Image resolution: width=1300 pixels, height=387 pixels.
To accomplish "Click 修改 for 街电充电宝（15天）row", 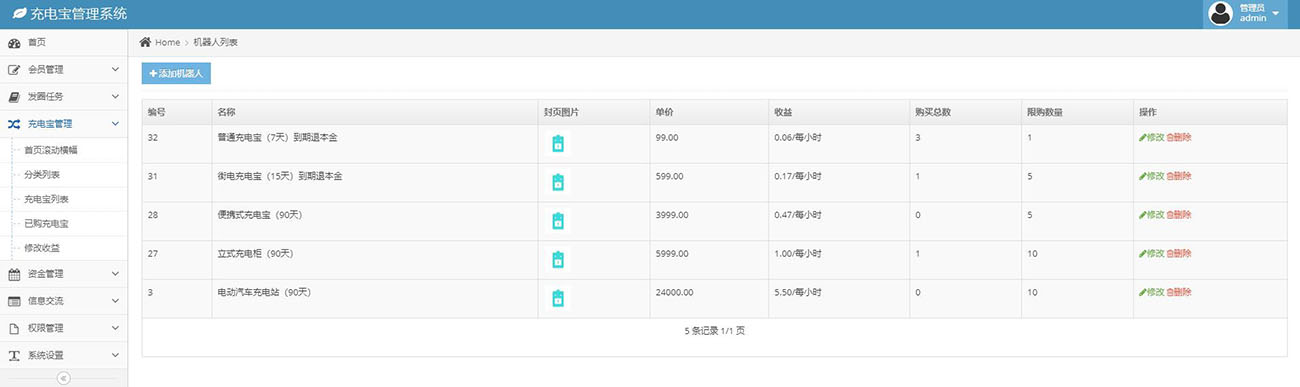I will pos(1151,176).
